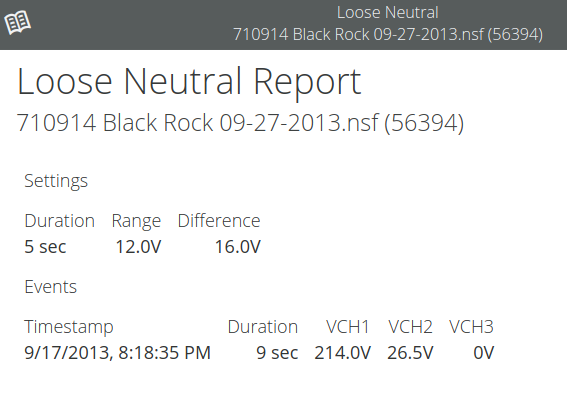Open the book icon in header
567x393 pixels.
17,23
